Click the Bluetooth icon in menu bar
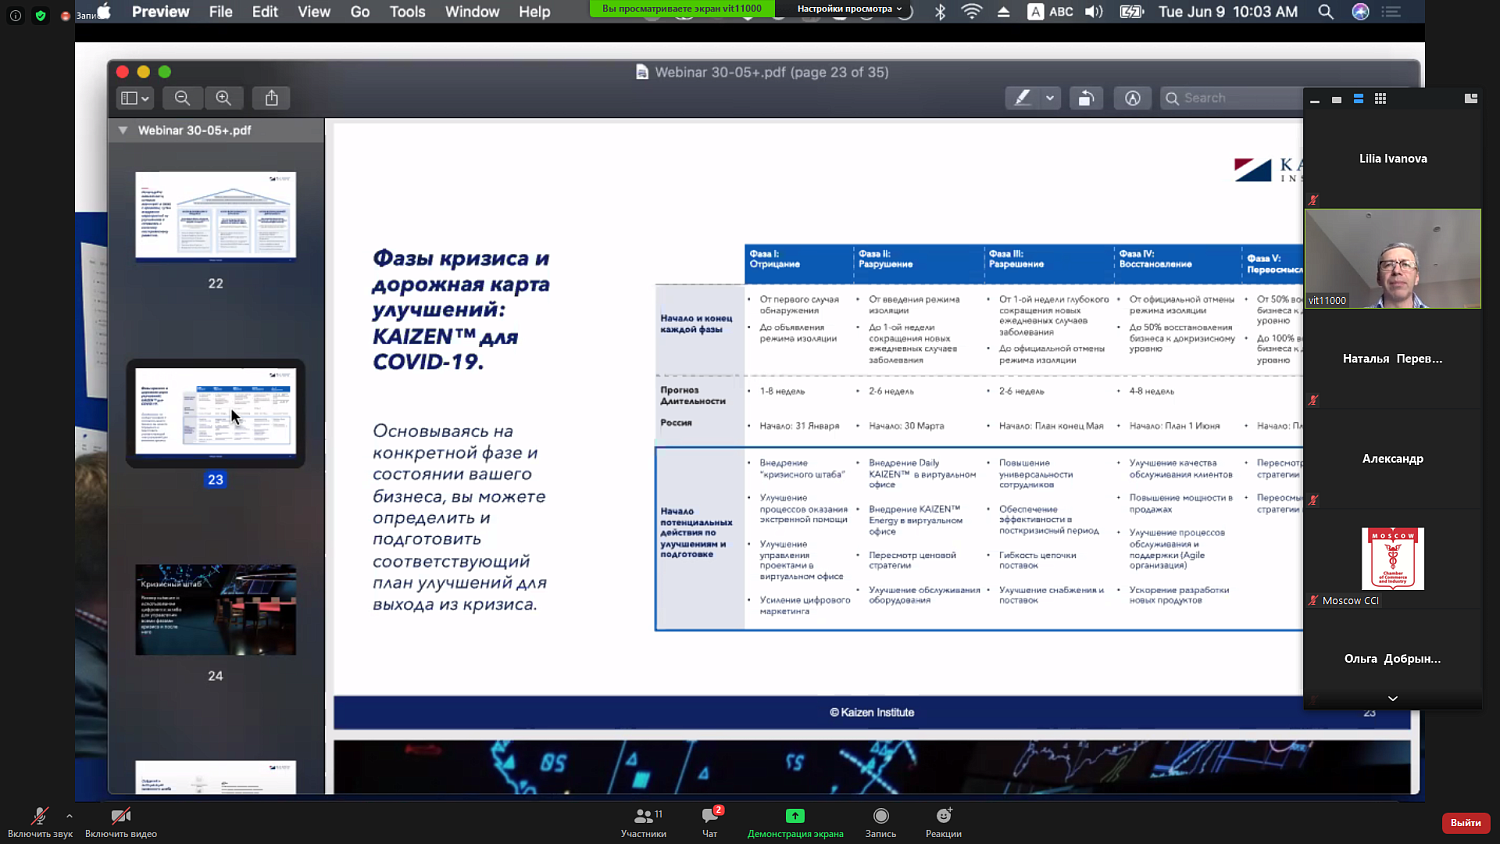This screenshot has height=844, width=1500. [x=940, y=12]
